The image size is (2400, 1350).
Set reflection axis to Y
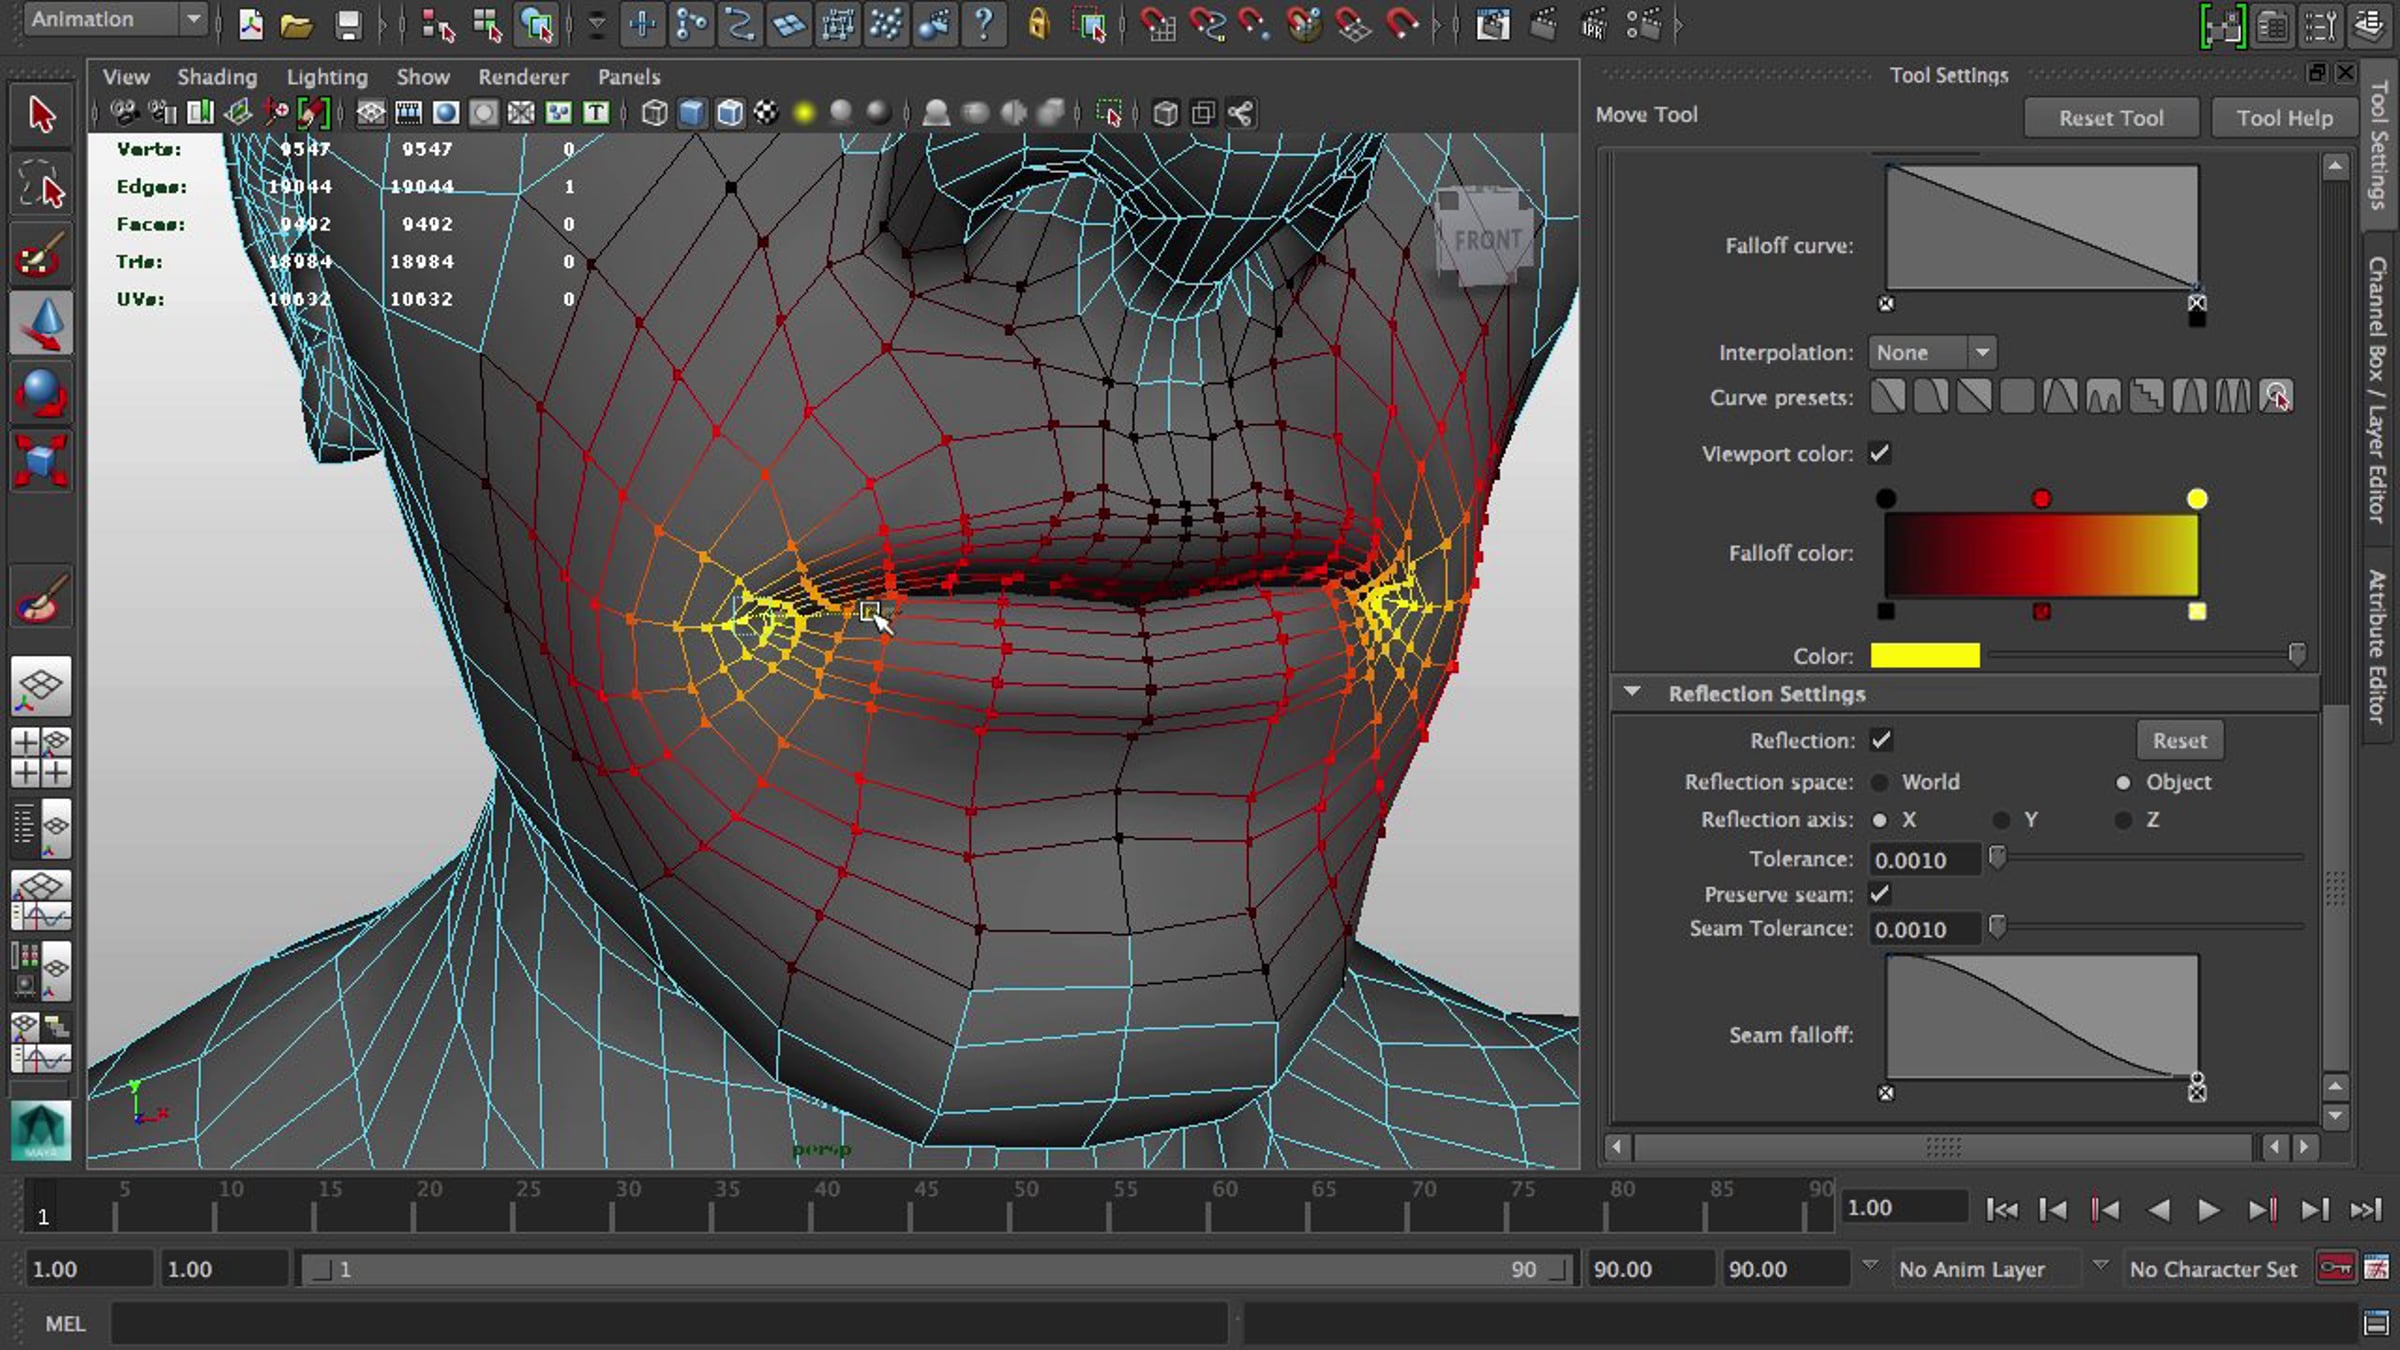(2001, 820)
